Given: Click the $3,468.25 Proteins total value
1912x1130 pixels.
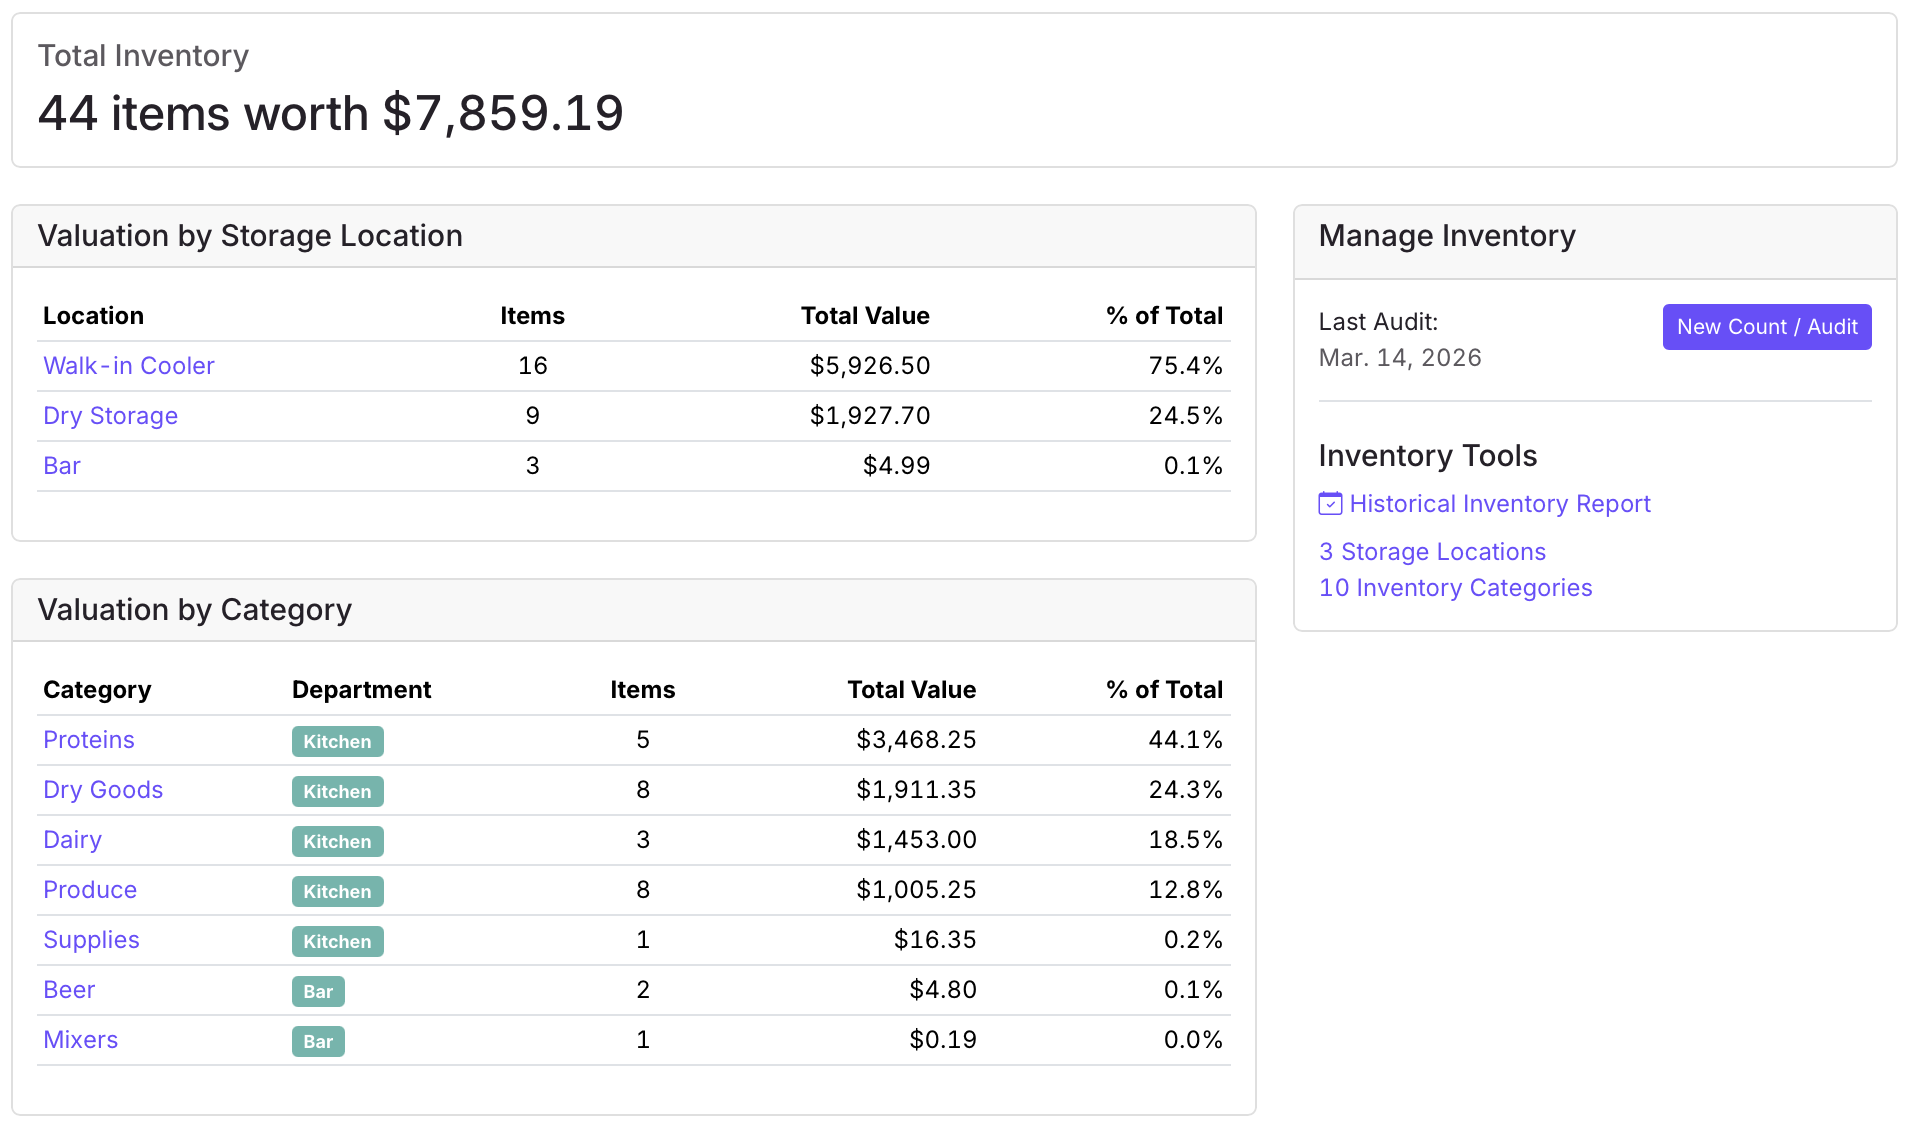Looking at the screenshot, I should coord(916,740).
